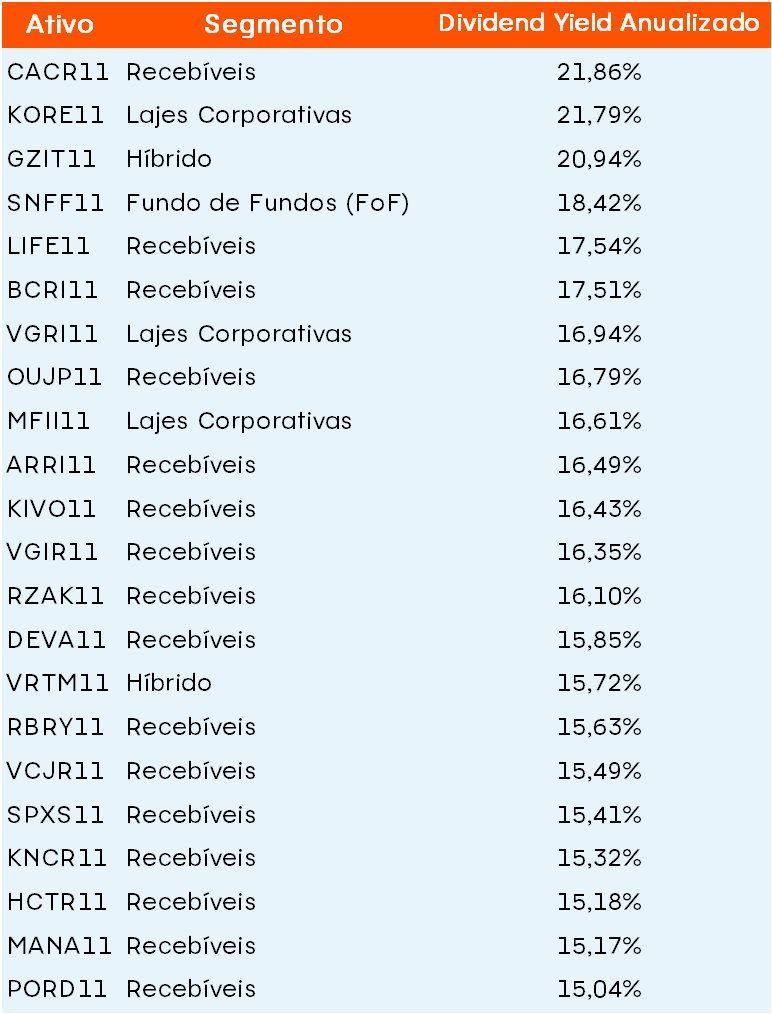Open the MANA11 ticker entry
772x1014 pixels.
coord(60,945)
